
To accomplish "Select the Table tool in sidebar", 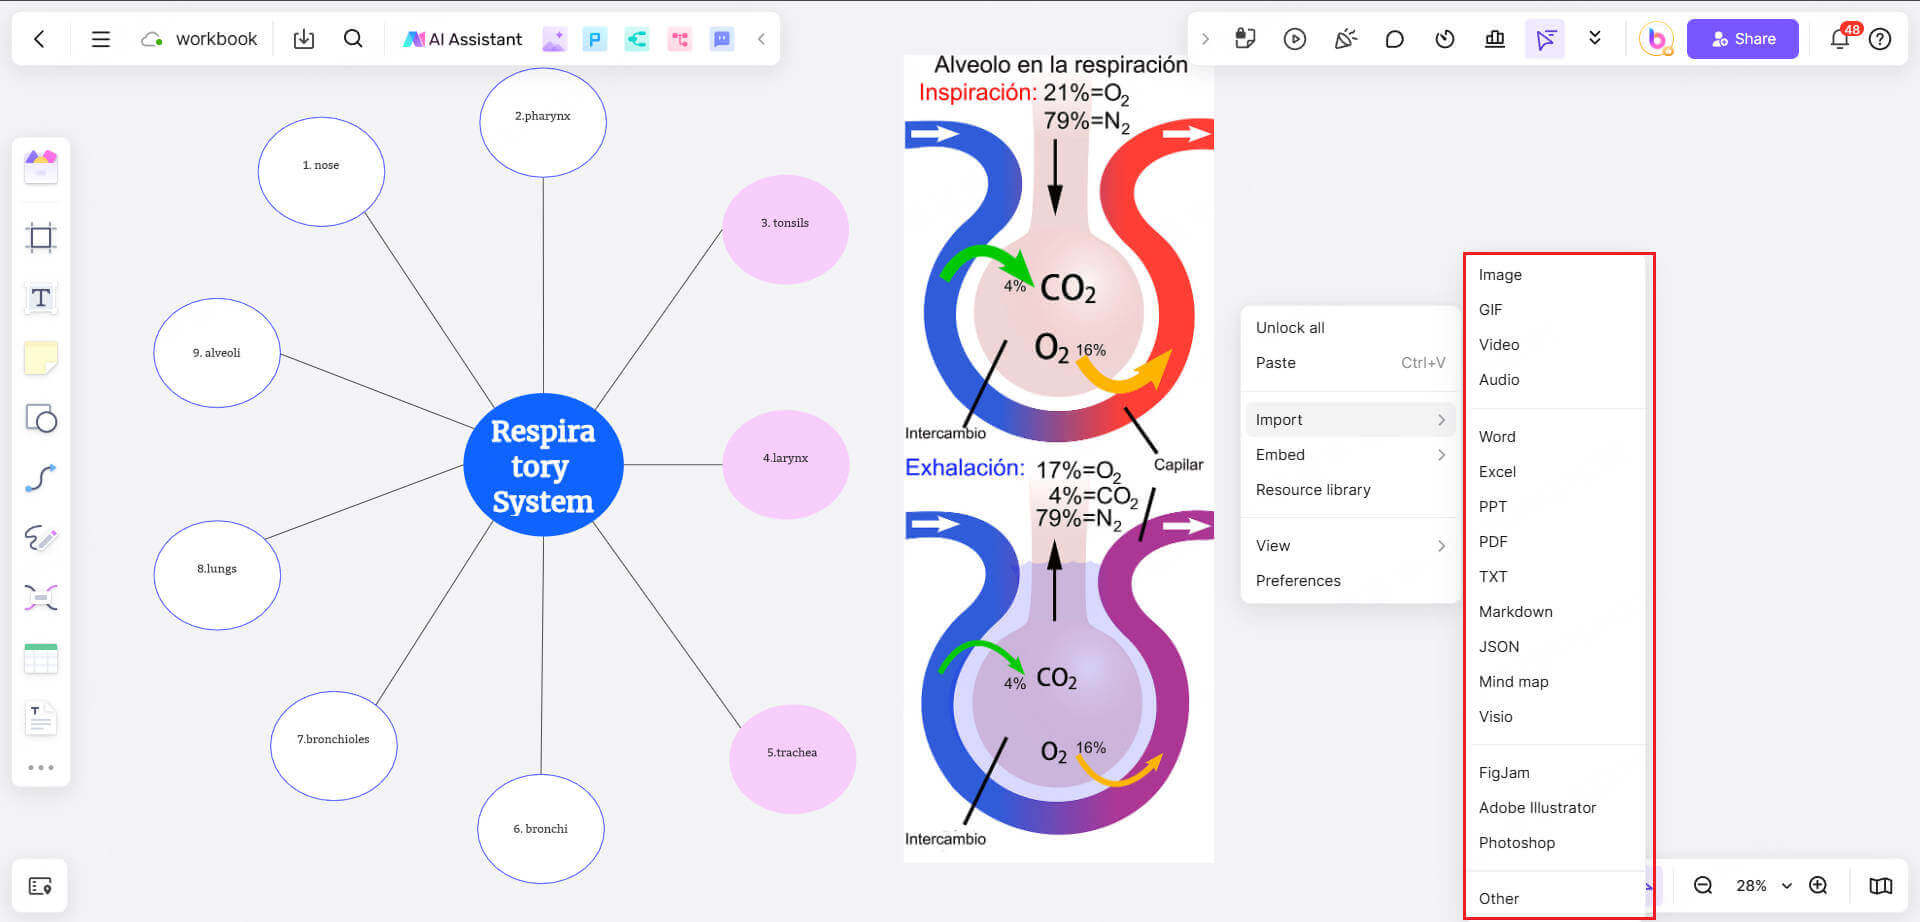I will (x=41, y=658).
